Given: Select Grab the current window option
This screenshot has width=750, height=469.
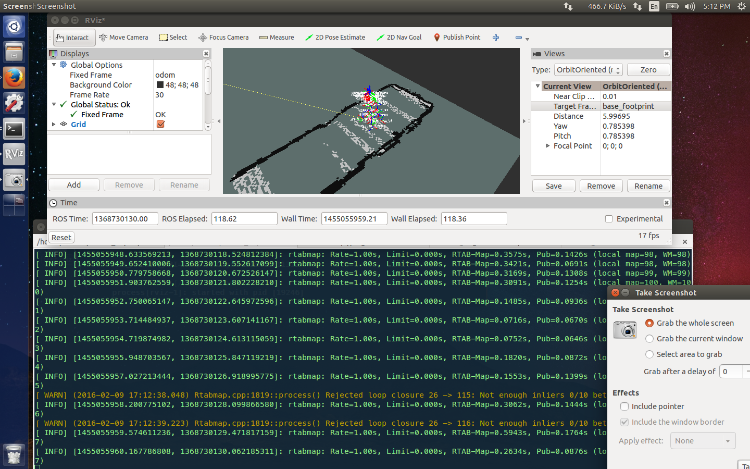Looking at the screenshot, I should 651,339.
